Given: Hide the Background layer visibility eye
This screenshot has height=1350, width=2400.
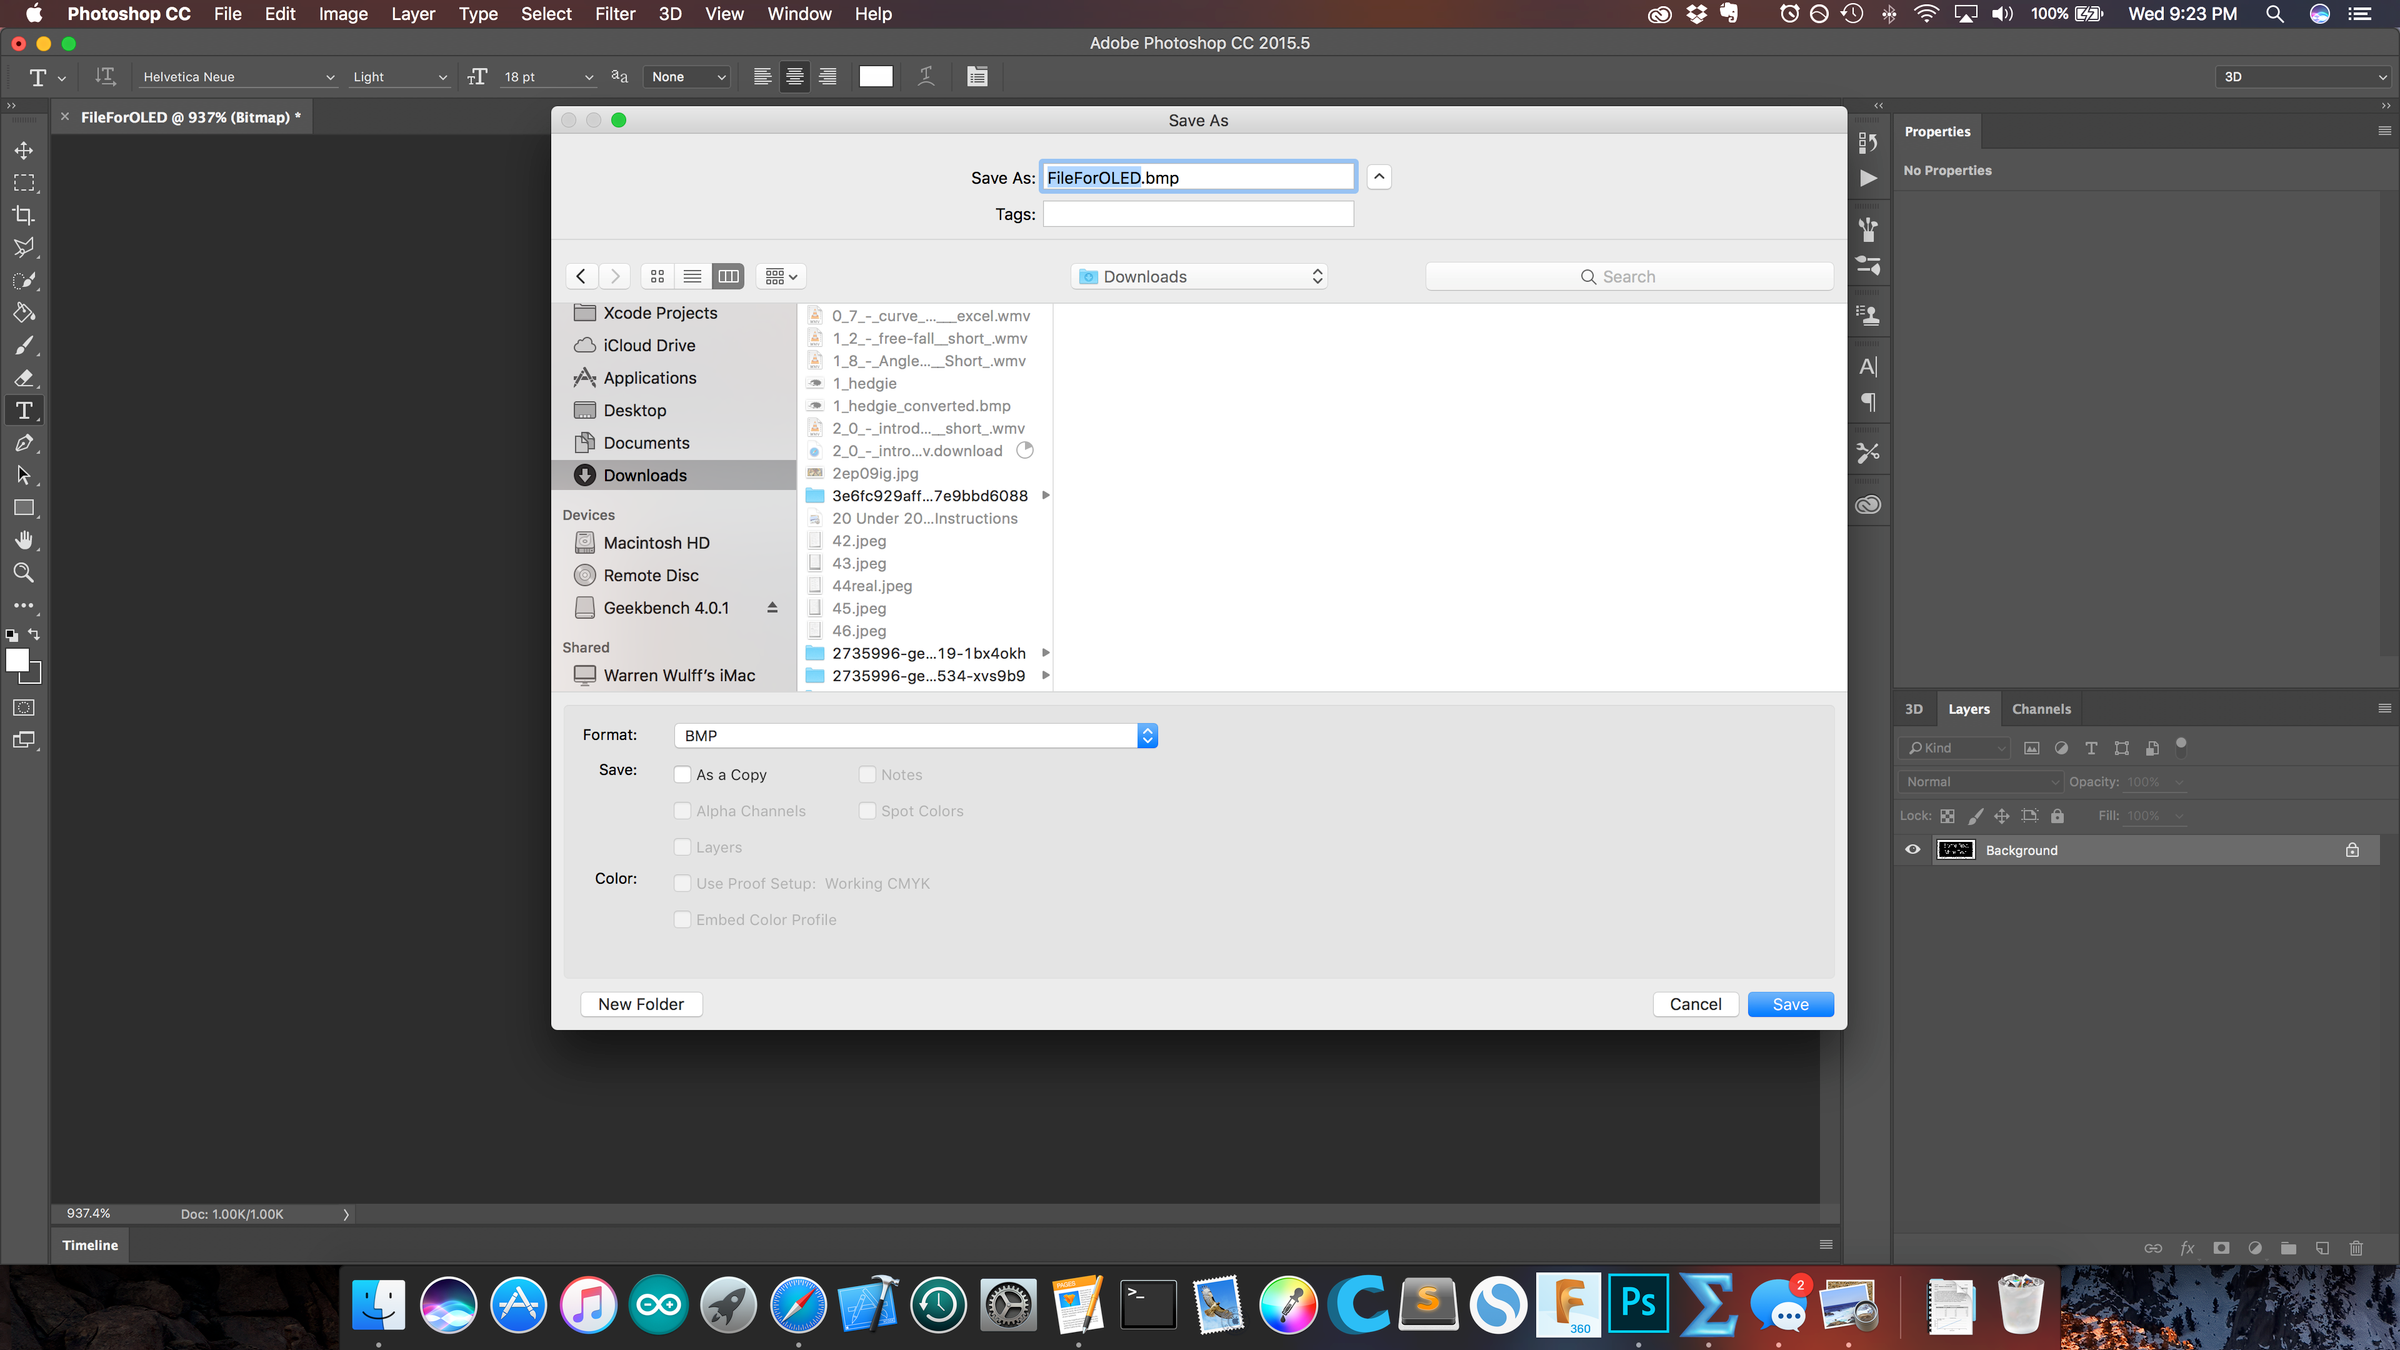Looking at the screenshot, I should point(1912,850).
